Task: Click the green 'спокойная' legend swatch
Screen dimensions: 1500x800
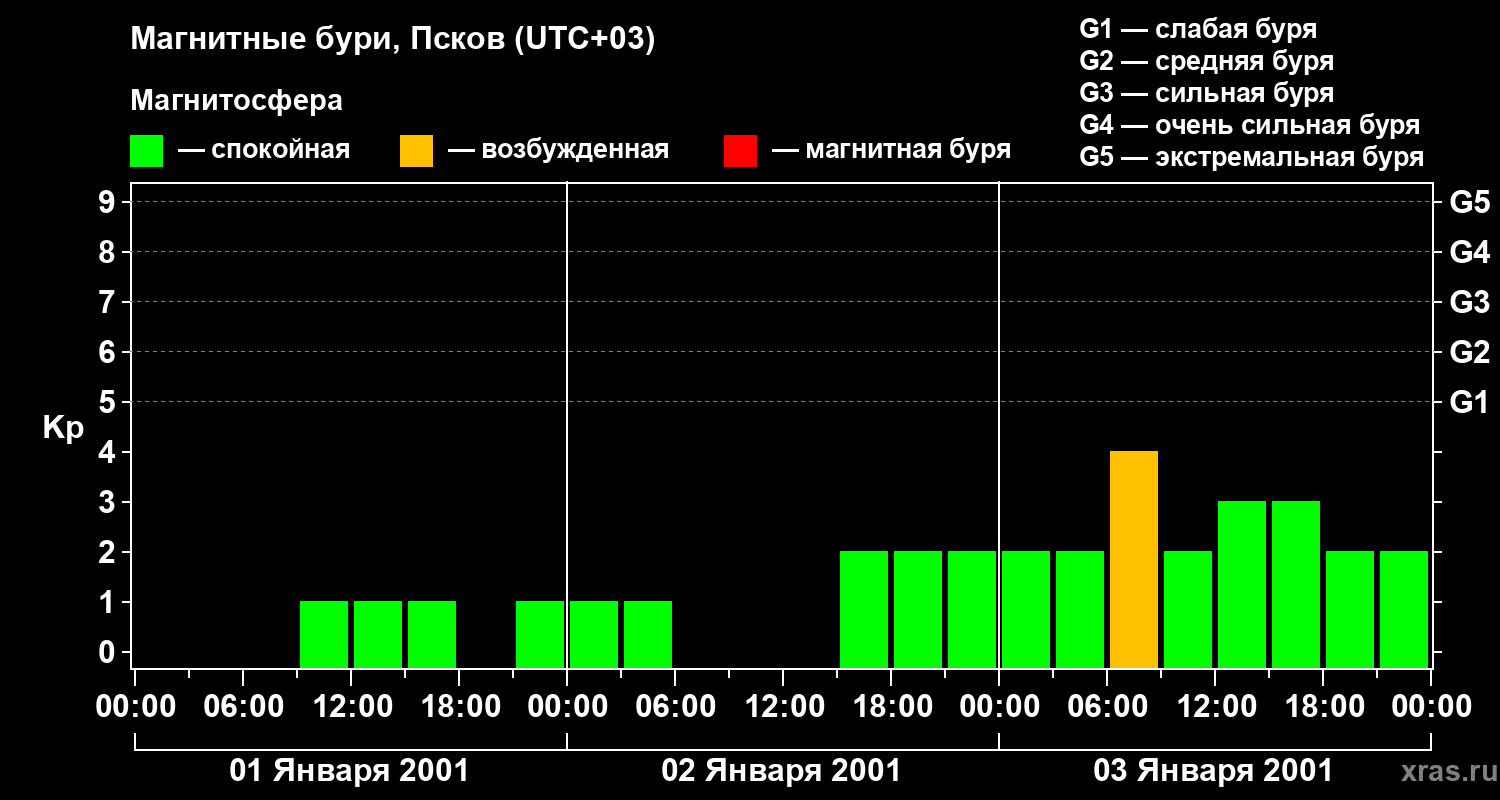Action: click(146, 151)
